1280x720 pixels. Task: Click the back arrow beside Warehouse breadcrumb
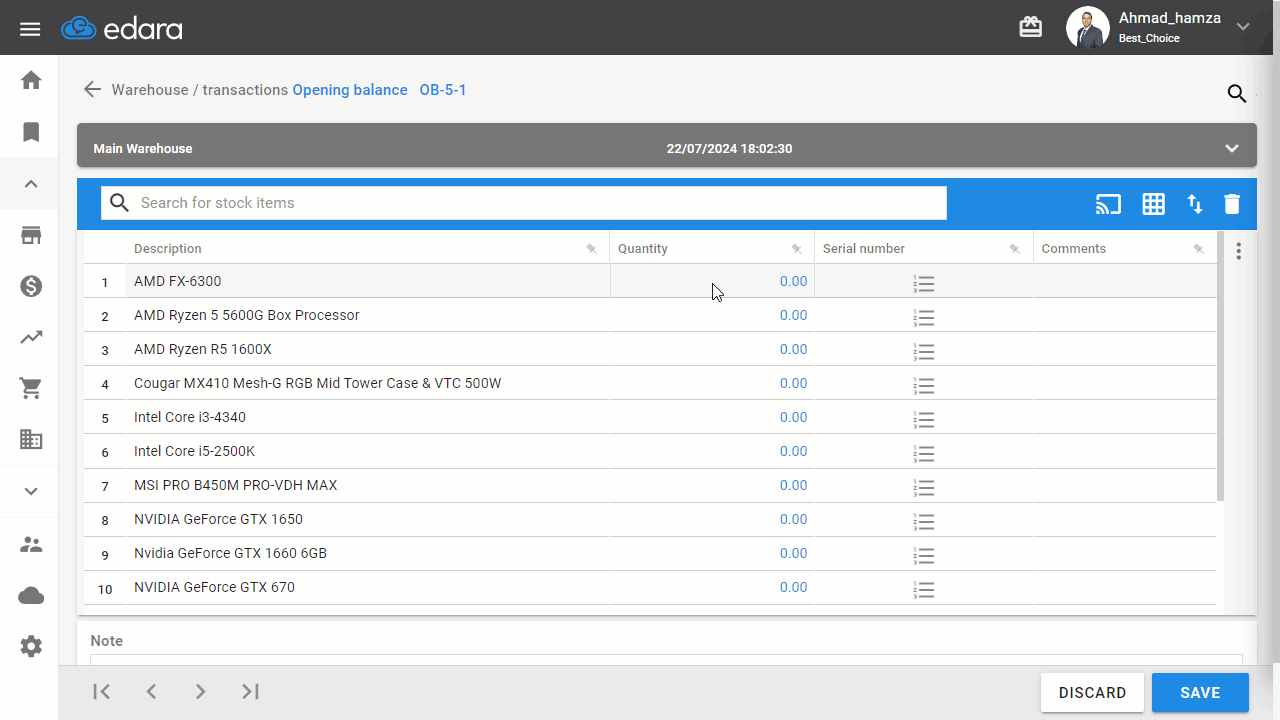point(92,89)
